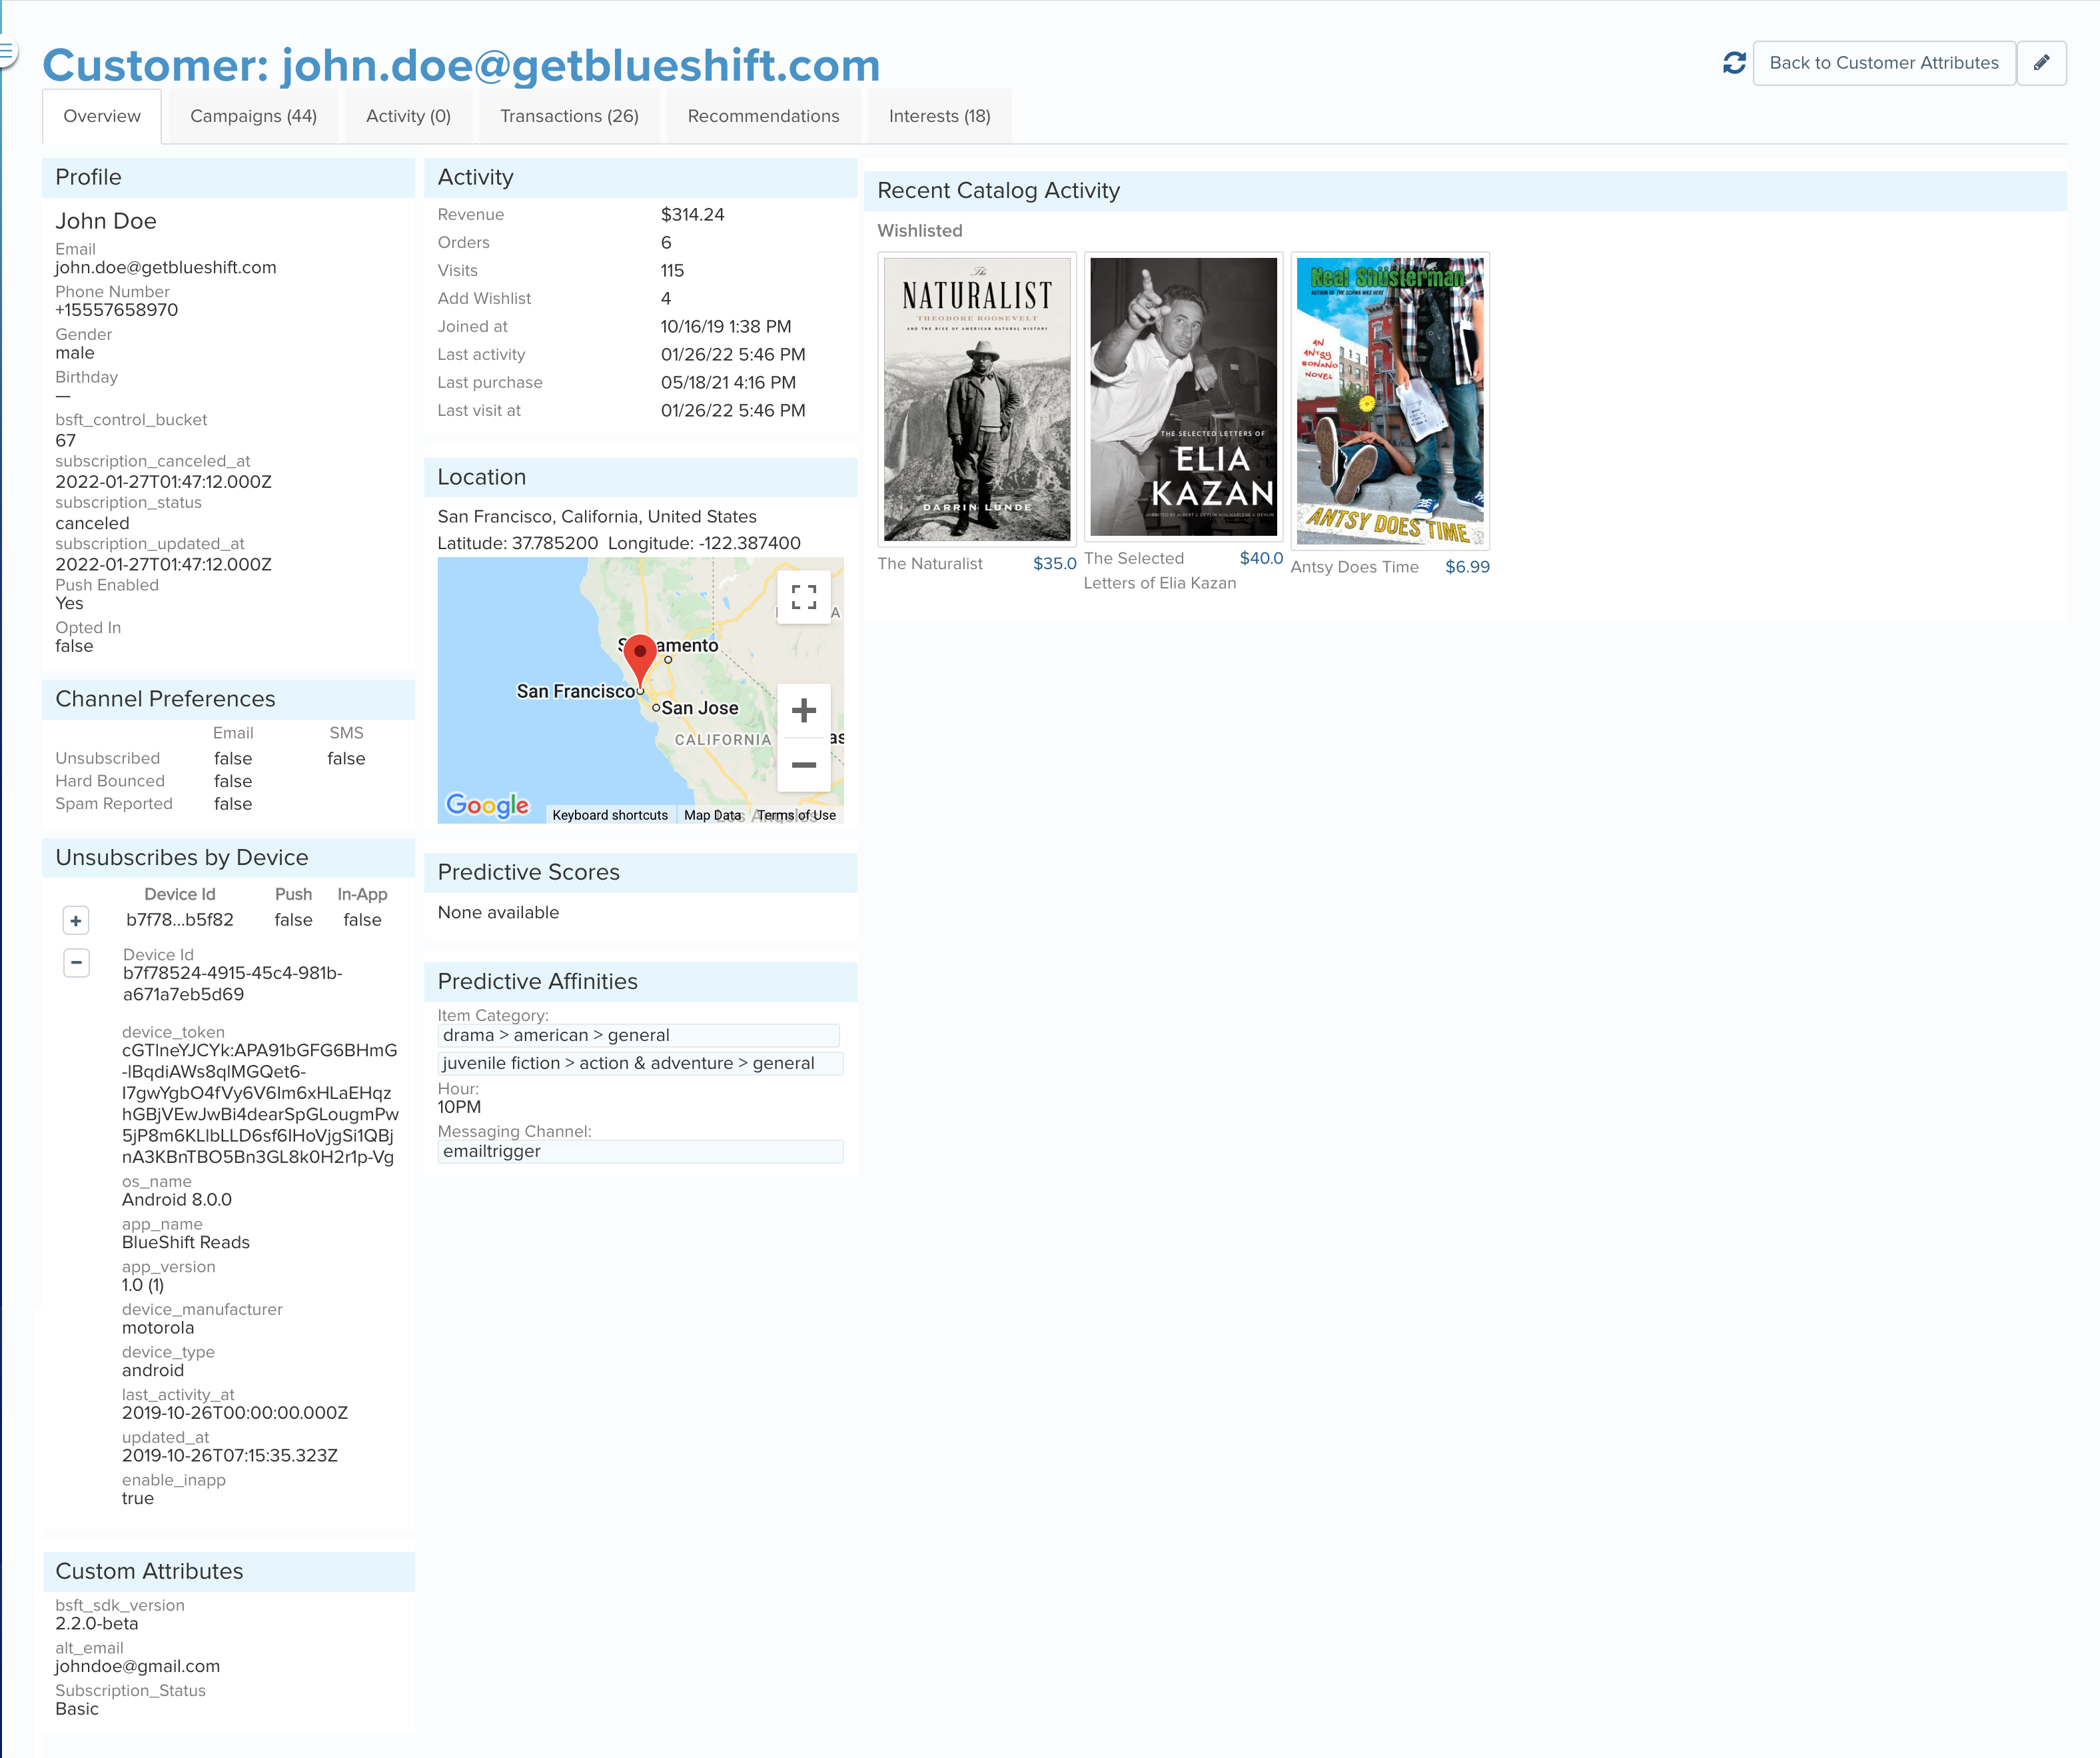Click the Orders count 6
The height and width of the screenshot is (1758, 2100).
[666, 243]
